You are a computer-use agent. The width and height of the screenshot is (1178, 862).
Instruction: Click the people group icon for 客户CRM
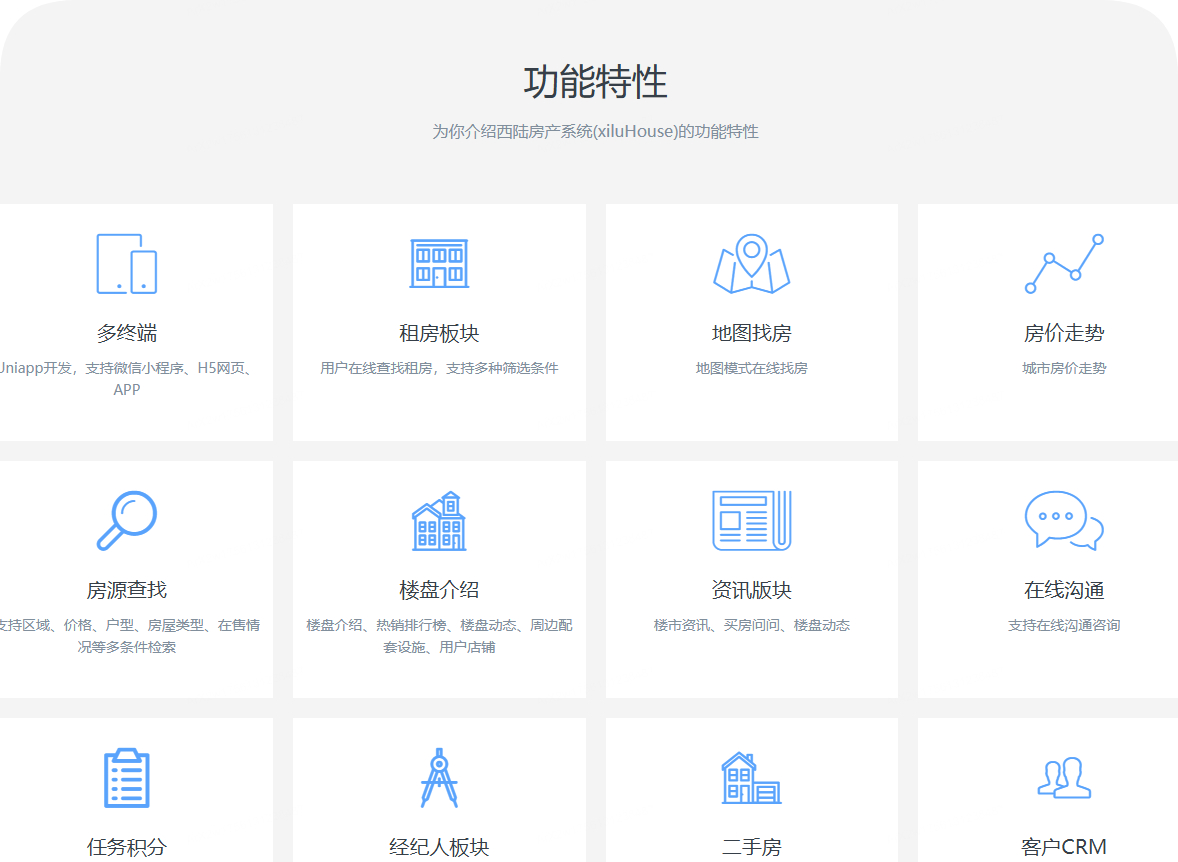(1063, 778)
